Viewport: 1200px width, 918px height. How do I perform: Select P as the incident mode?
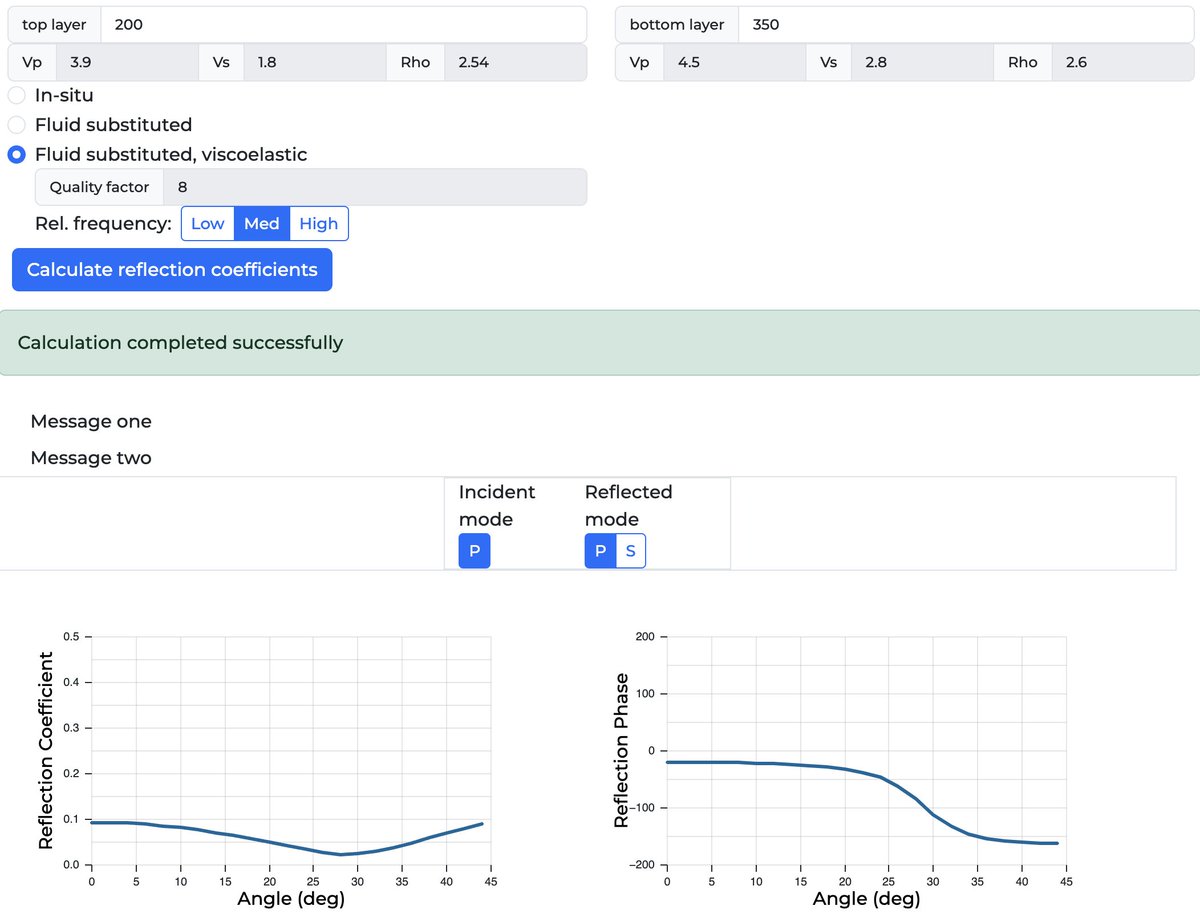(x=474, y=550)
